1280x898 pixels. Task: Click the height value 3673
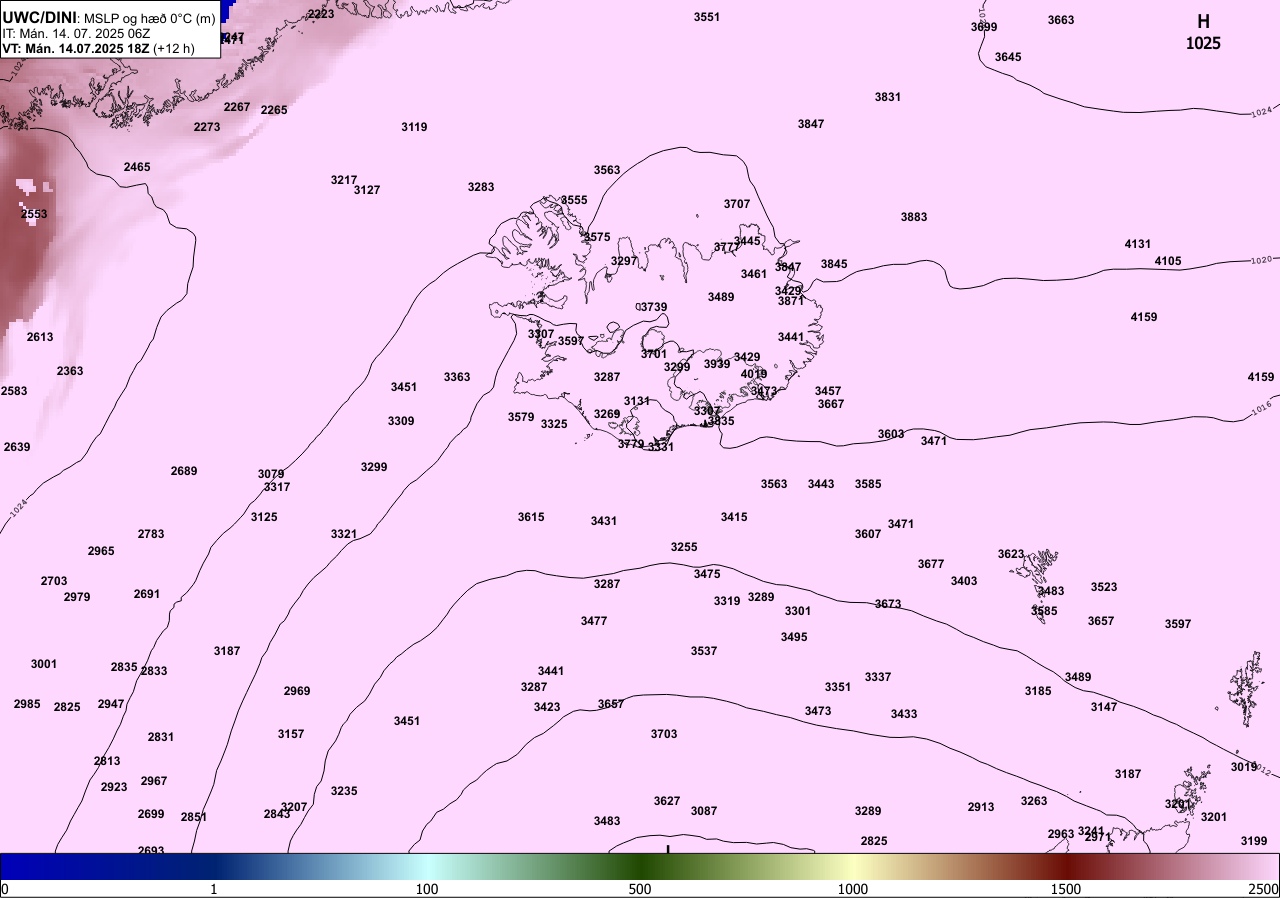[888, 604]
